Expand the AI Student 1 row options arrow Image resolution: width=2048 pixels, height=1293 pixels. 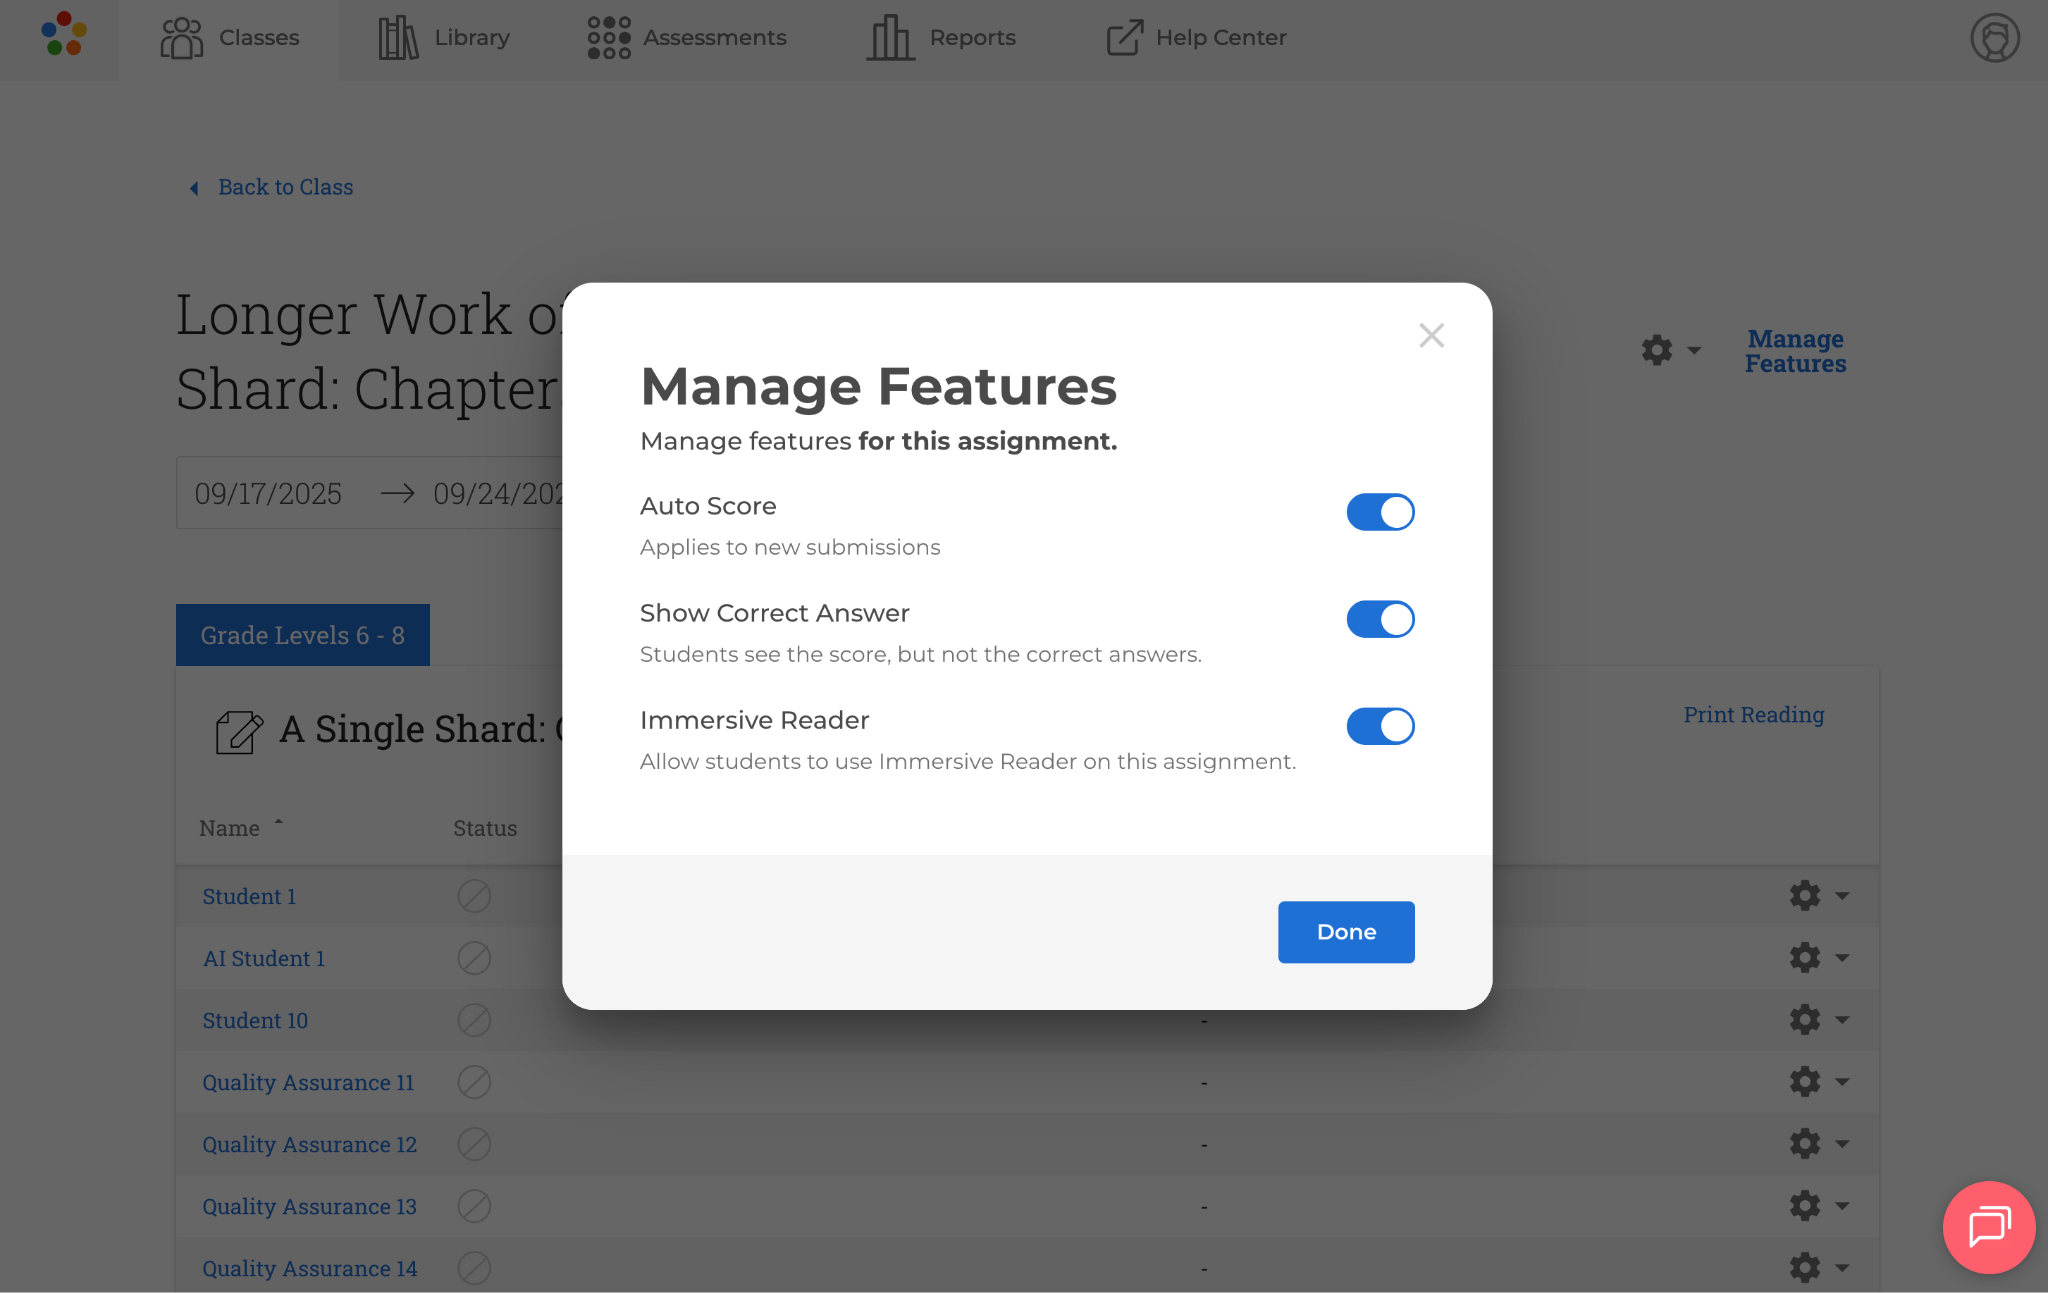[x=1842, y=958]
